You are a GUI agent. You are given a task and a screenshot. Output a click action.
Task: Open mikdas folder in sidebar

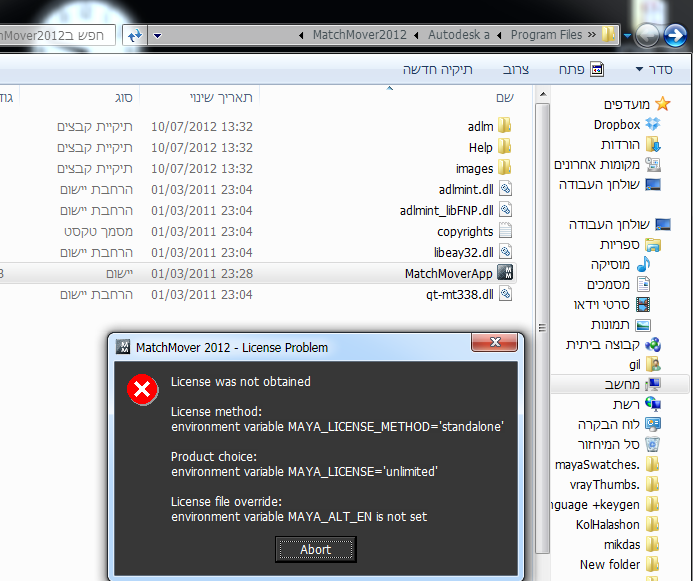(632, 544)
